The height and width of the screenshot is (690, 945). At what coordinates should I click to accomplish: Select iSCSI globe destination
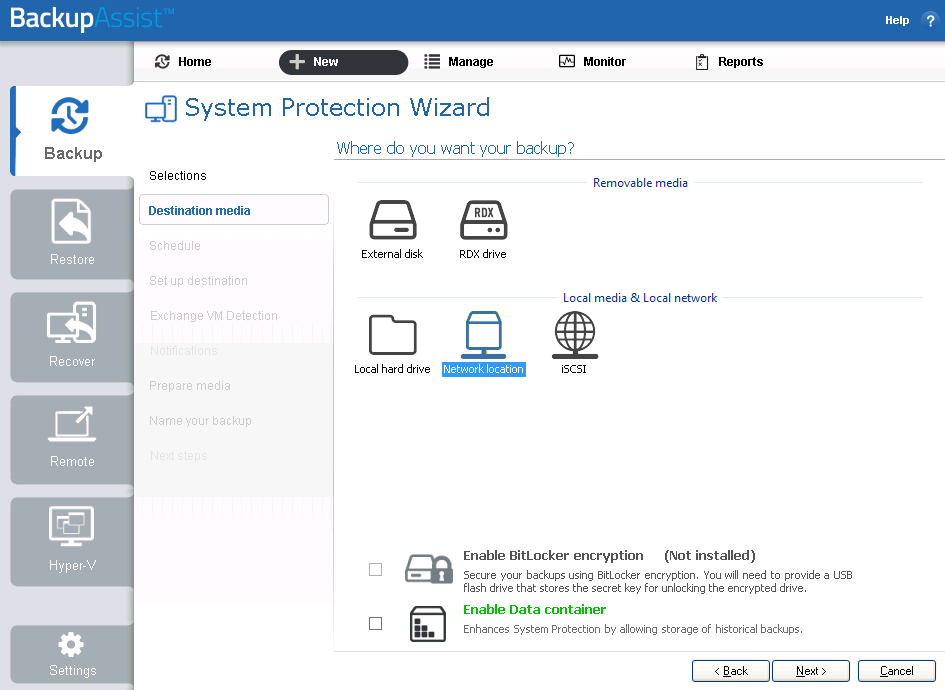(574, 344)
